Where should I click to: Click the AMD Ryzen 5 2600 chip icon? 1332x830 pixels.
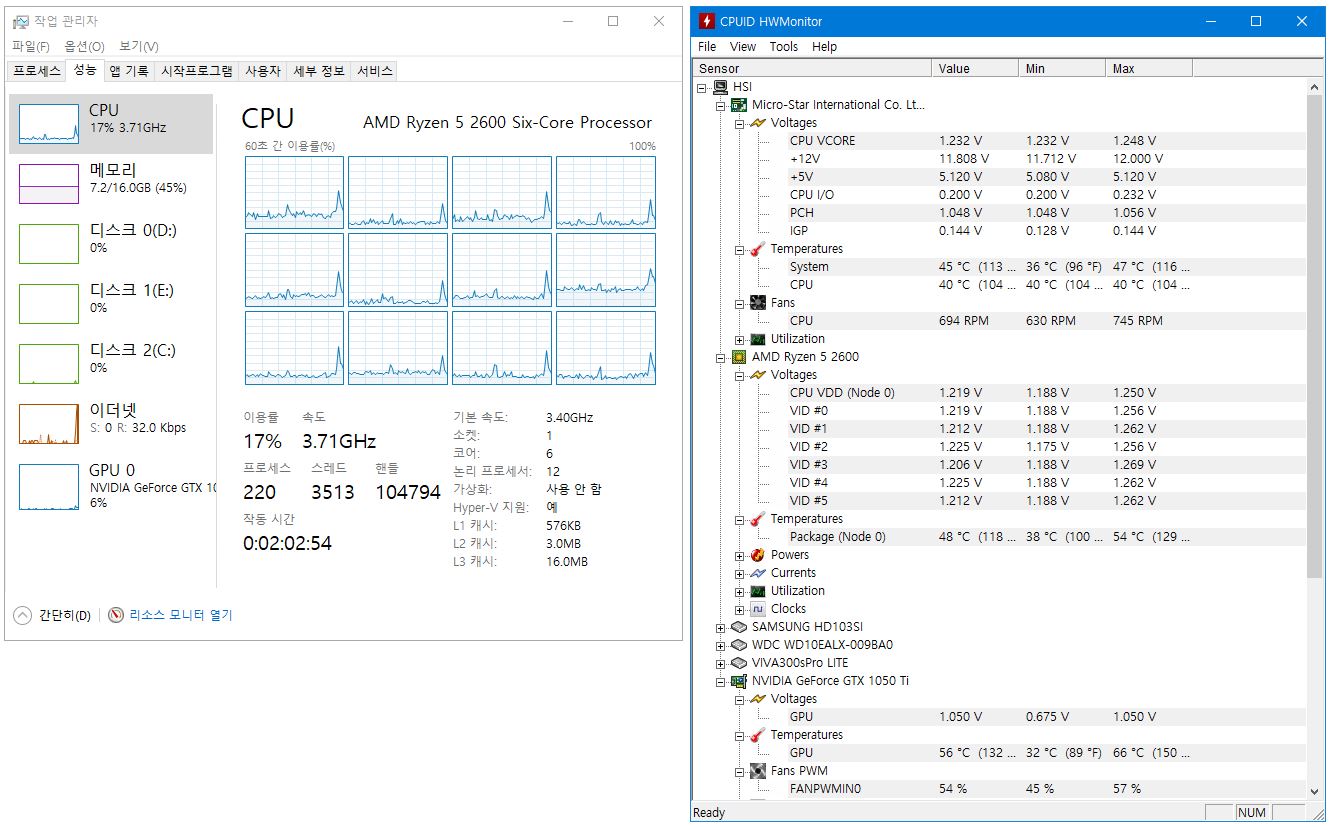point(739,357)
